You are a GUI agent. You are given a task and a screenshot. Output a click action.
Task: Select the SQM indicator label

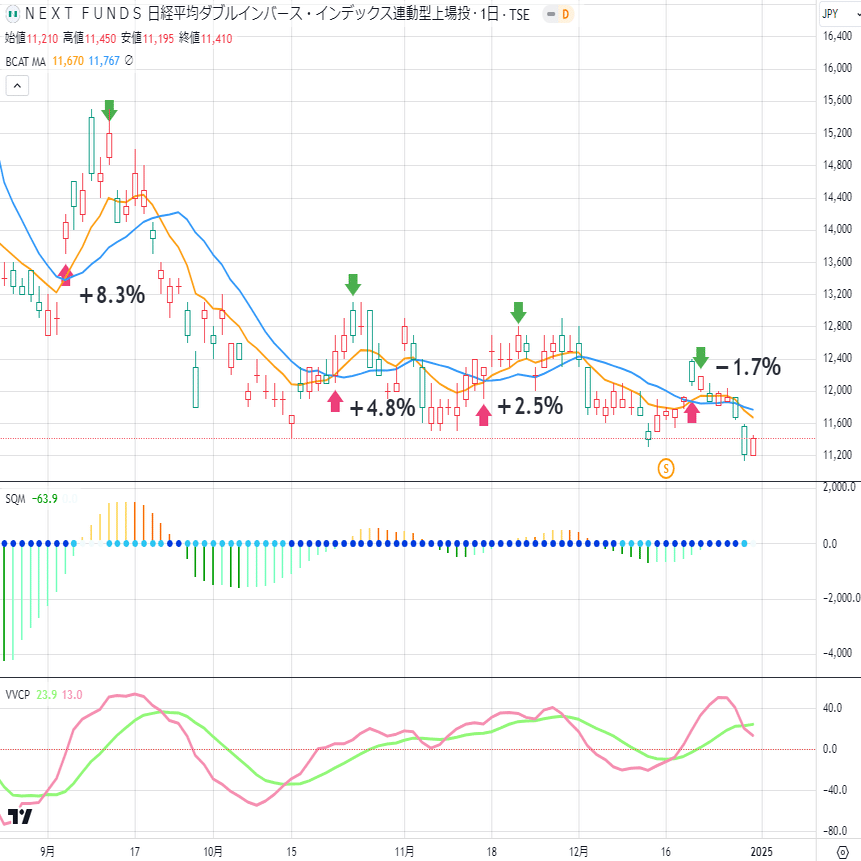(x=15, y=499)
